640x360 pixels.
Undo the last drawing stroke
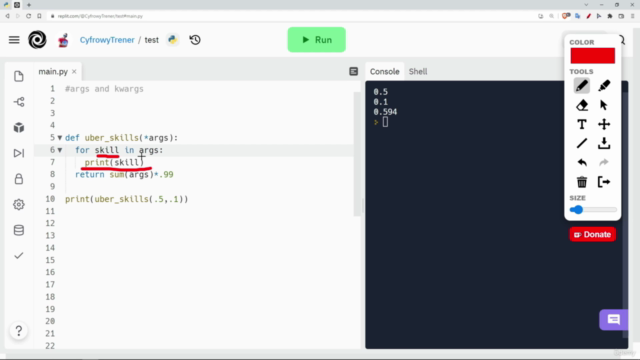tap(582, 162)
